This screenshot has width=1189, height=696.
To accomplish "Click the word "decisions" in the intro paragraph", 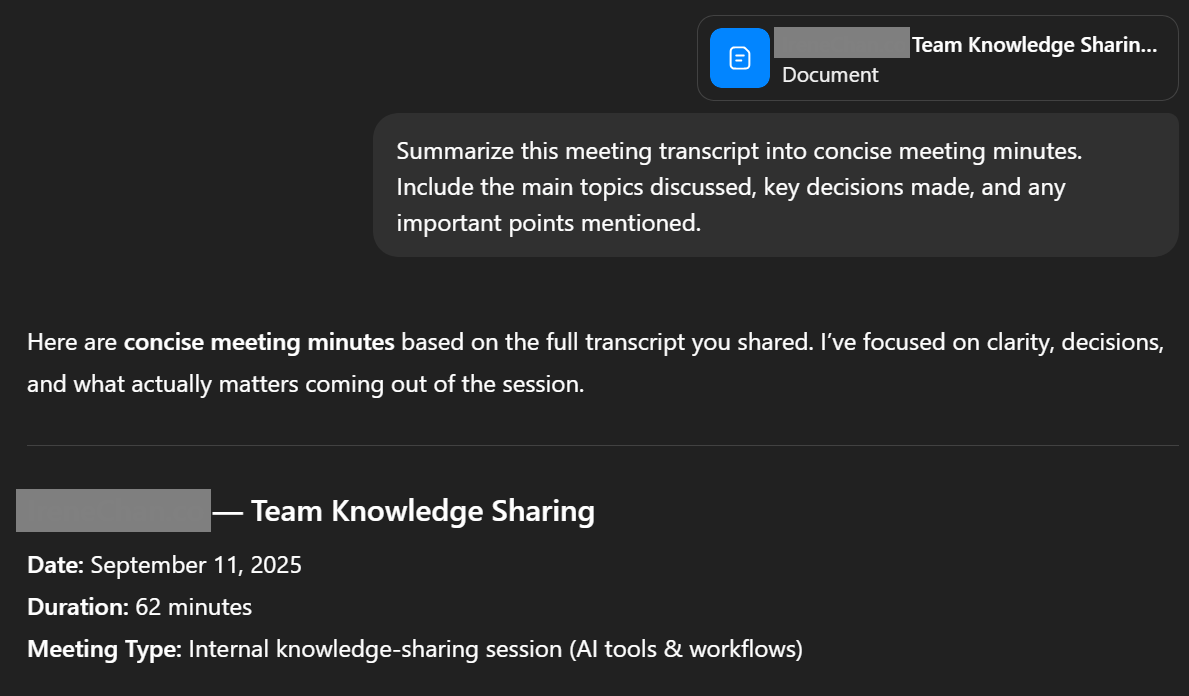I will [1113, 341].
